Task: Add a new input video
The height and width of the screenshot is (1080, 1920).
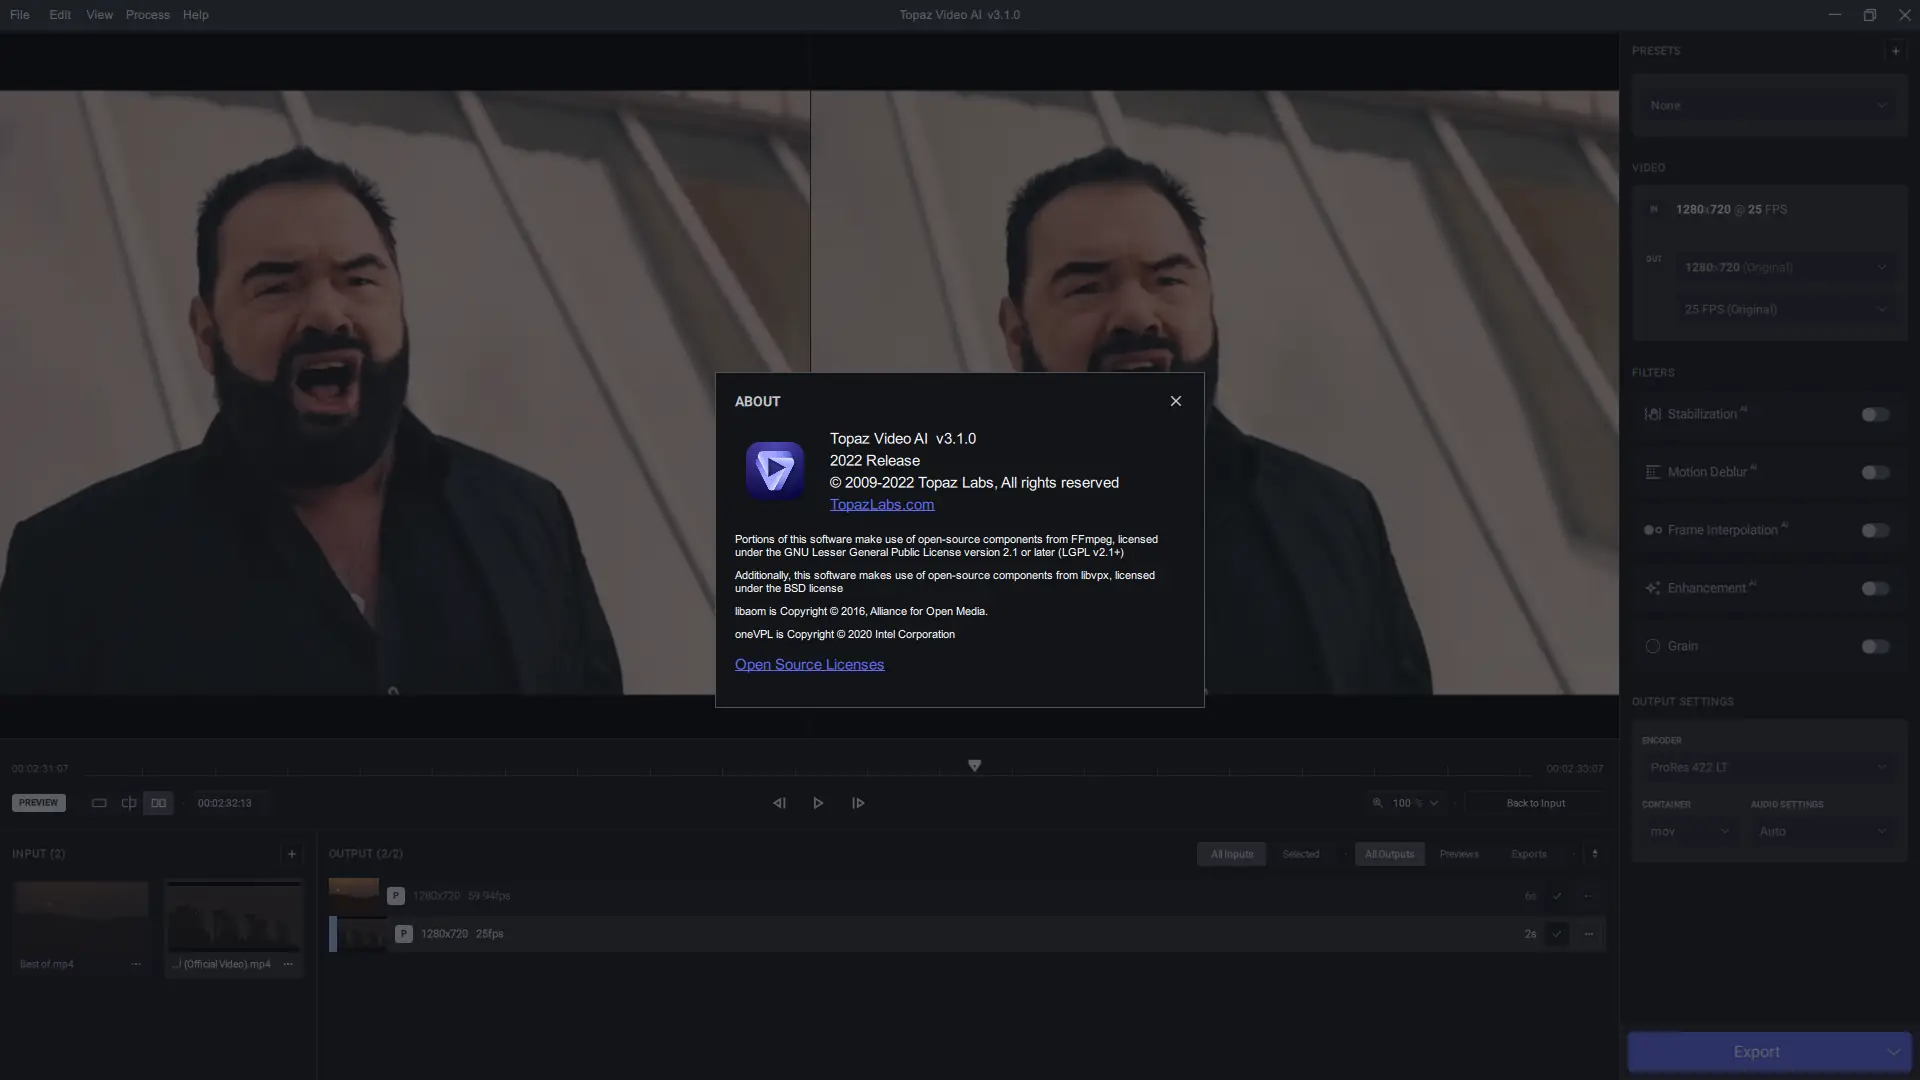Action: 291,854
